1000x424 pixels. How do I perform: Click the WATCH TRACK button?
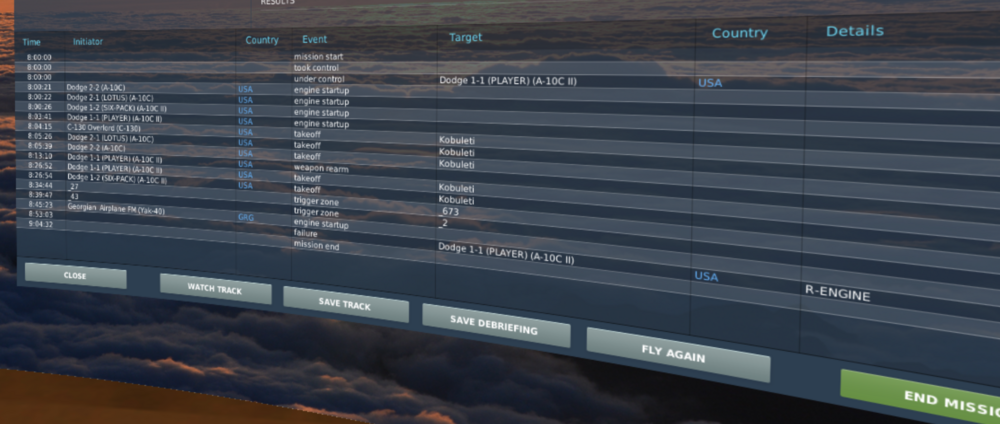point(215,289)
